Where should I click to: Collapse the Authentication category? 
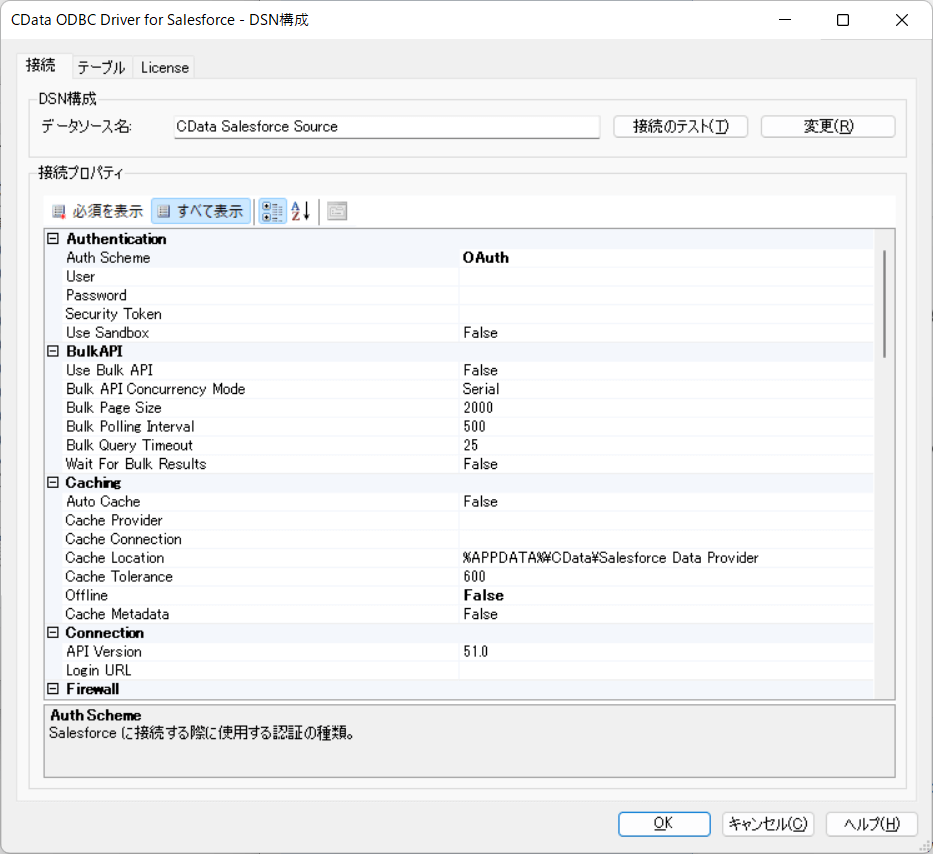click(53, 239)
